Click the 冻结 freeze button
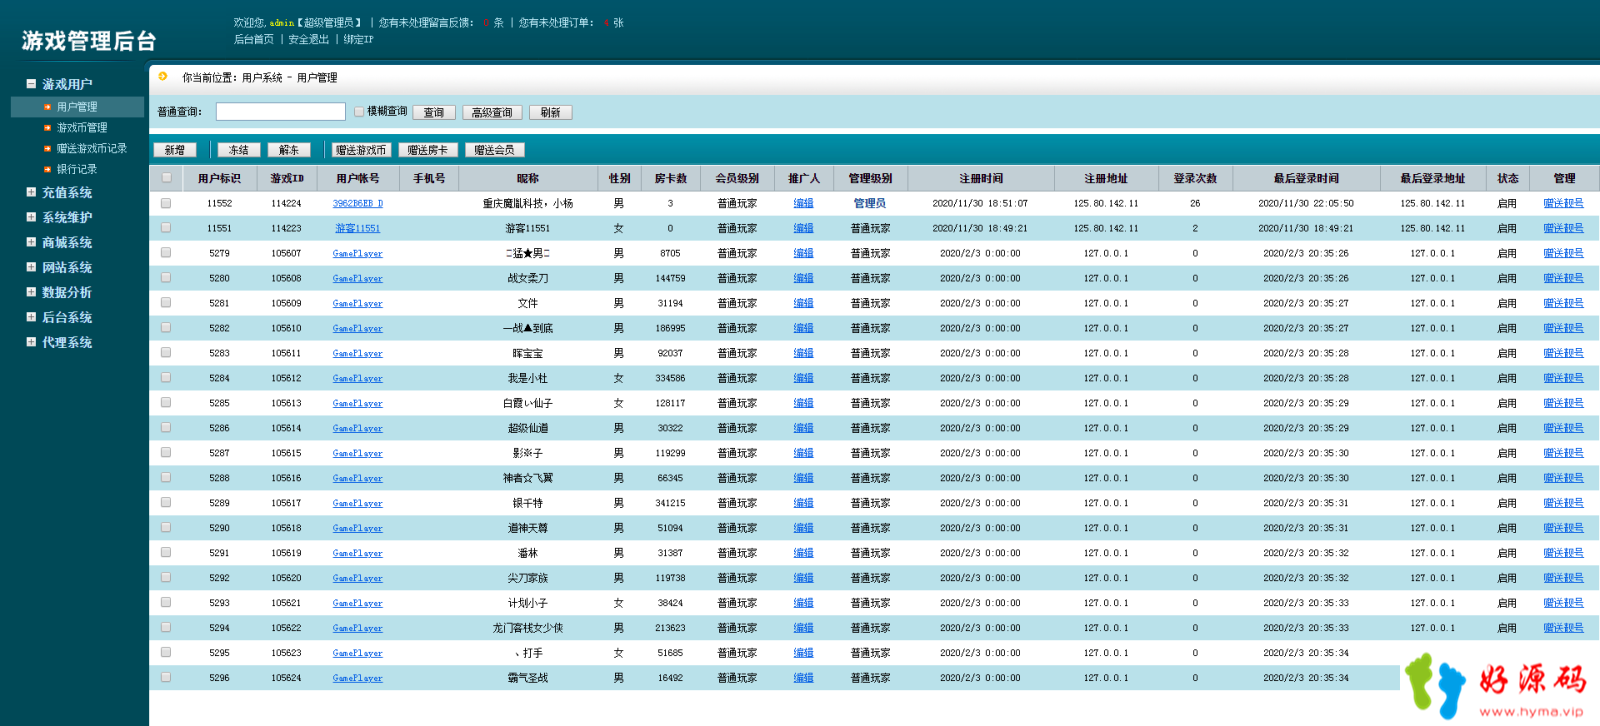This screenshot has width=1600, height=726. tap(239, 150)
